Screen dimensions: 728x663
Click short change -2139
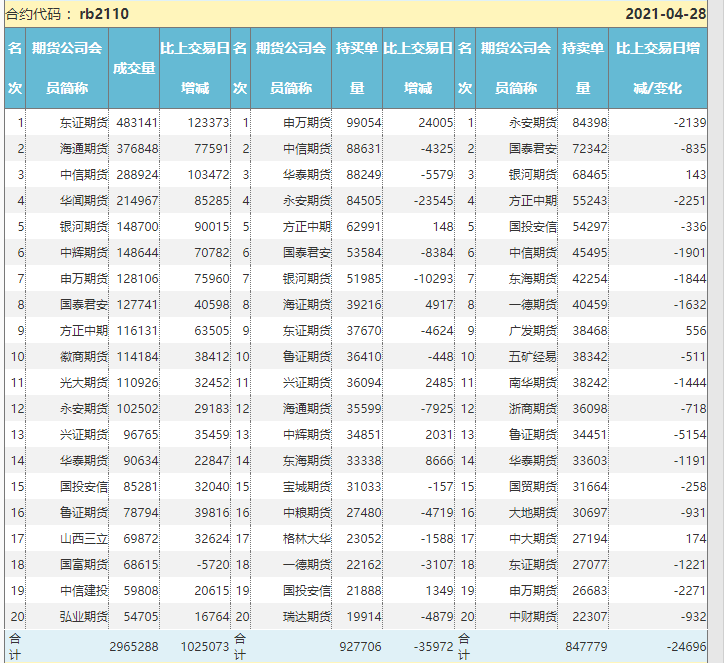click(689, 123)
